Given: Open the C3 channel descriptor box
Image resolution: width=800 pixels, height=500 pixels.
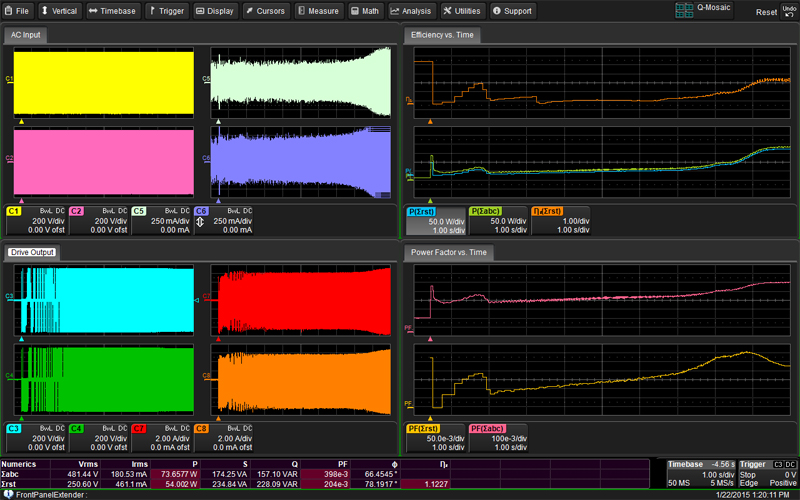Looking at the screenshot, I should tap(36, 438).
